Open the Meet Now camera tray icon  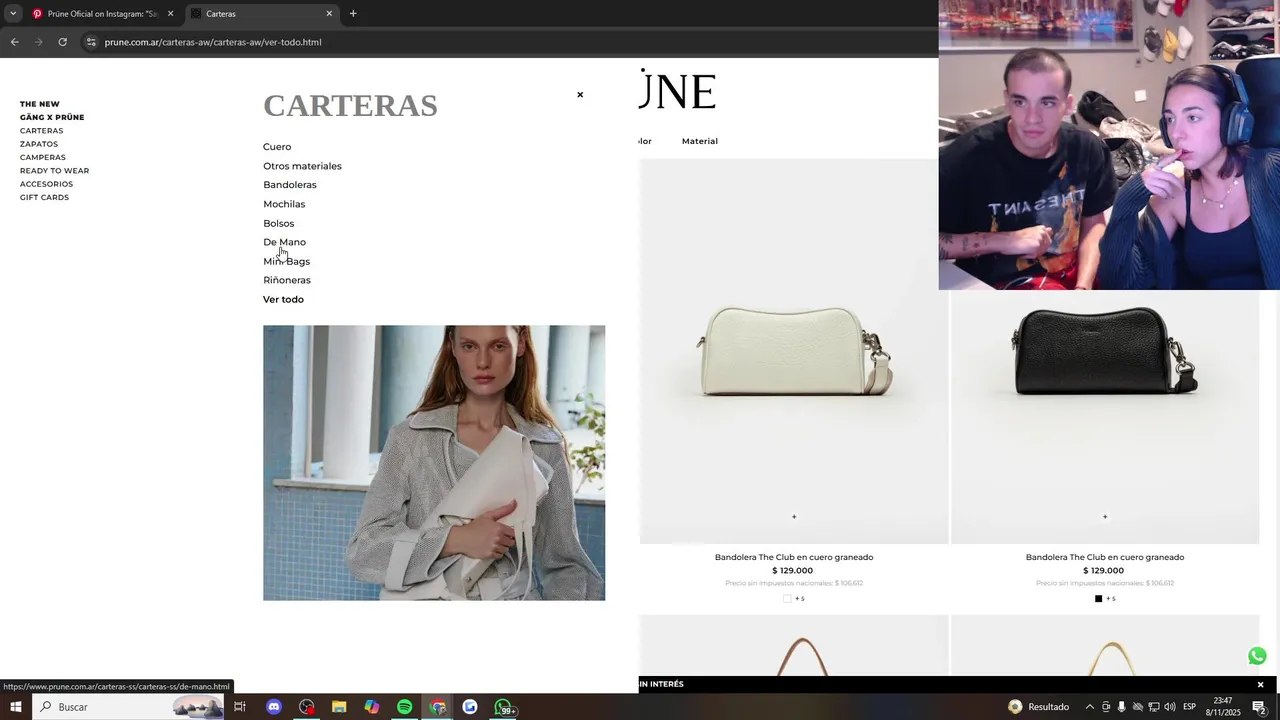pos(1105,707)
